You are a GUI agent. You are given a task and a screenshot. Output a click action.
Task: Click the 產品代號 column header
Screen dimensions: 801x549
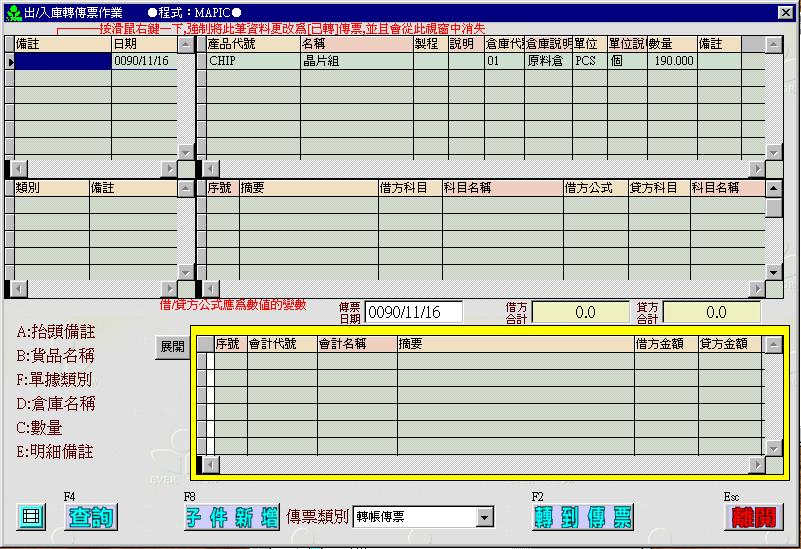[x=251, y=44]
